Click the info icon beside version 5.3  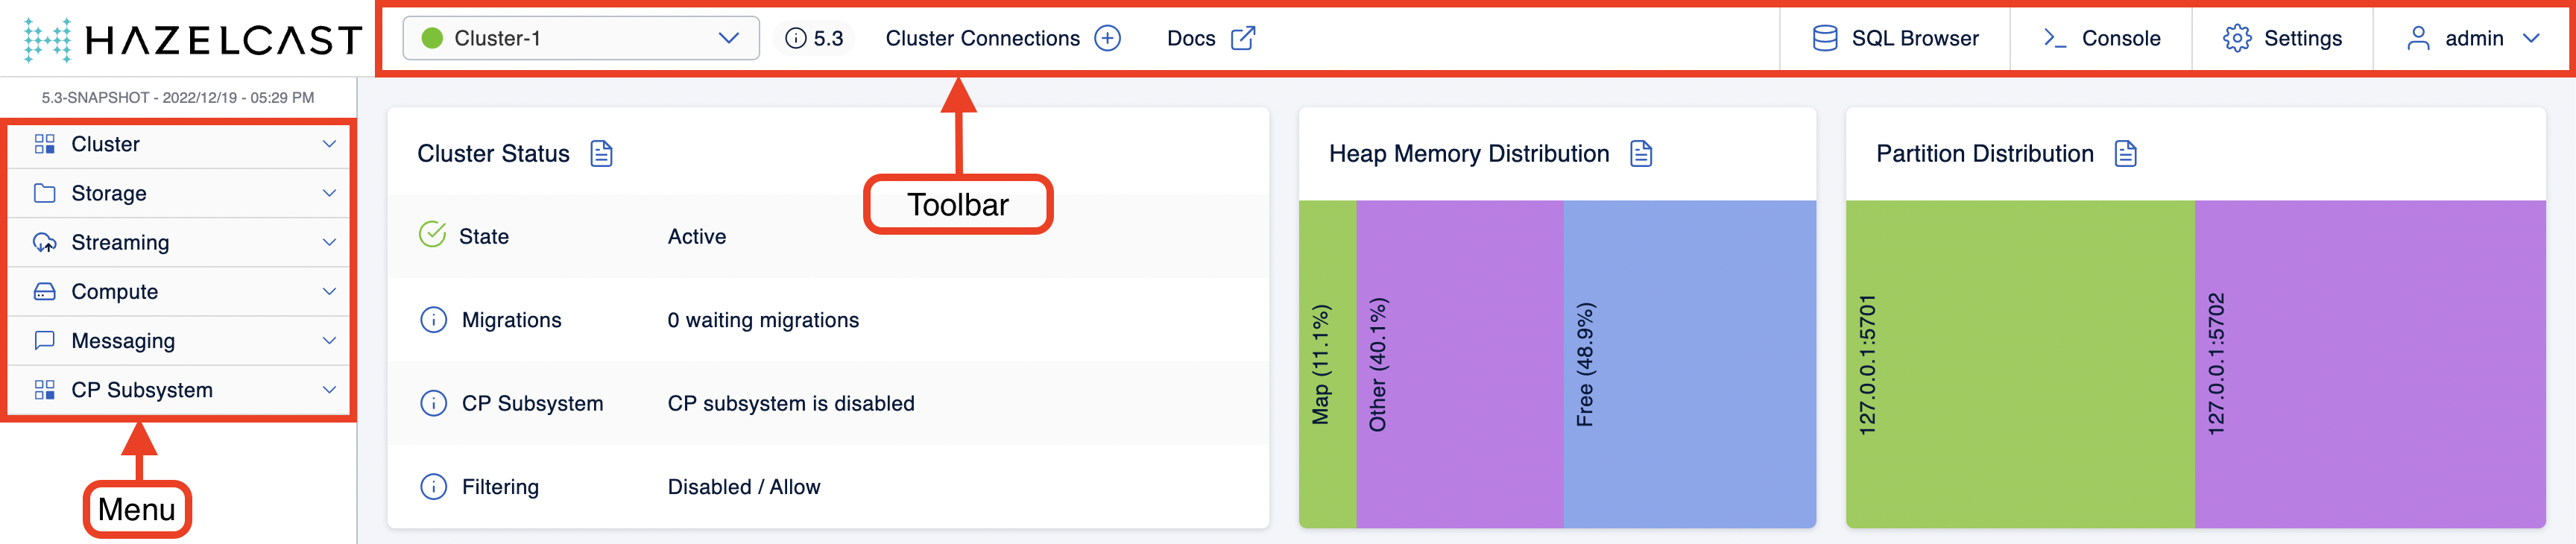[x=795, y=39]
